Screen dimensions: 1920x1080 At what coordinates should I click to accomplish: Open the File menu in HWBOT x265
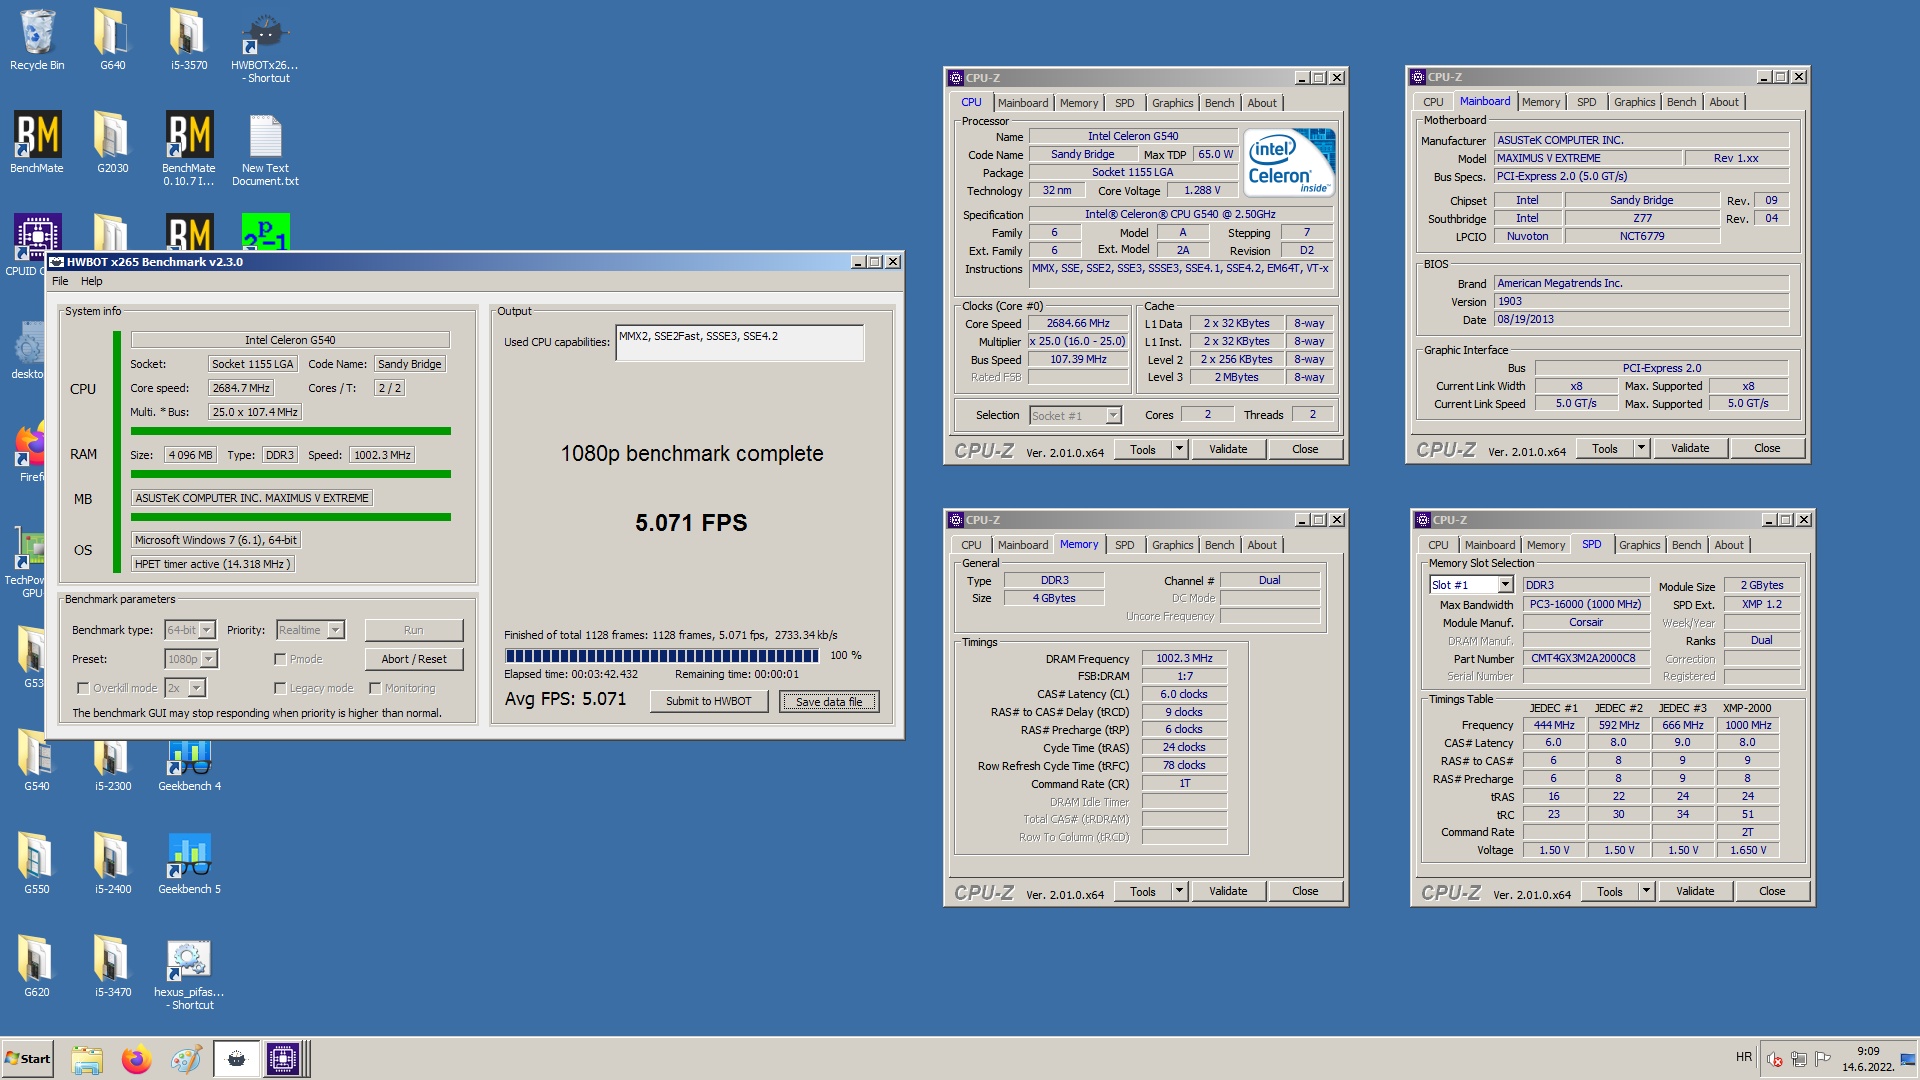point(60,281)
